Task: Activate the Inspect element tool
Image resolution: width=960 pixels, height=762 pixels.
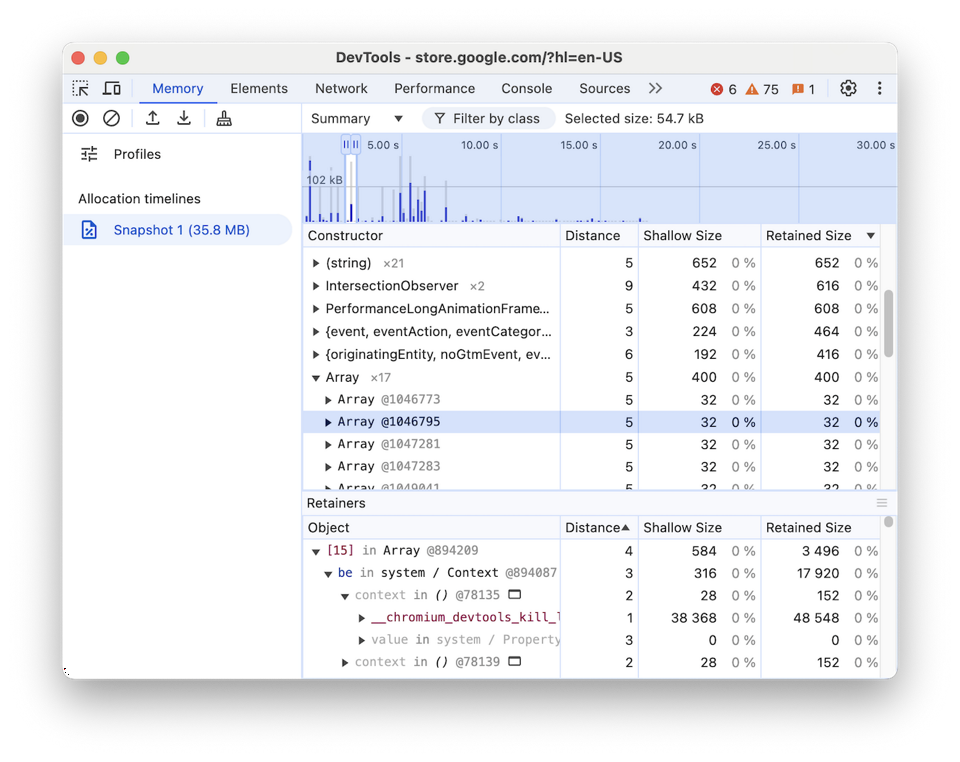Action: point(80,88)
